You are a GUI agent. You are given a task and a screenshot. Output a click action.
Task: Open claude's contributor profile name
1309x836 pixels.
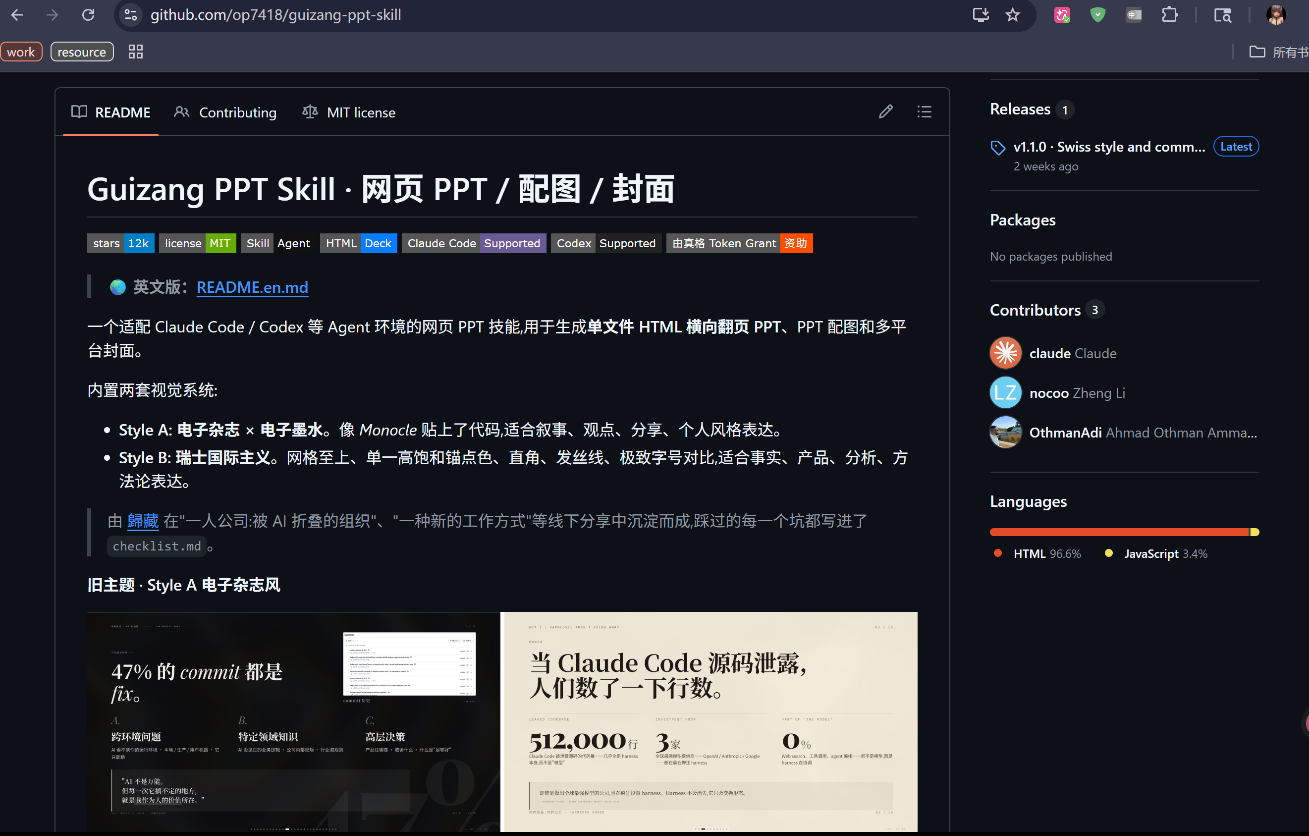tap(1073, 353)
